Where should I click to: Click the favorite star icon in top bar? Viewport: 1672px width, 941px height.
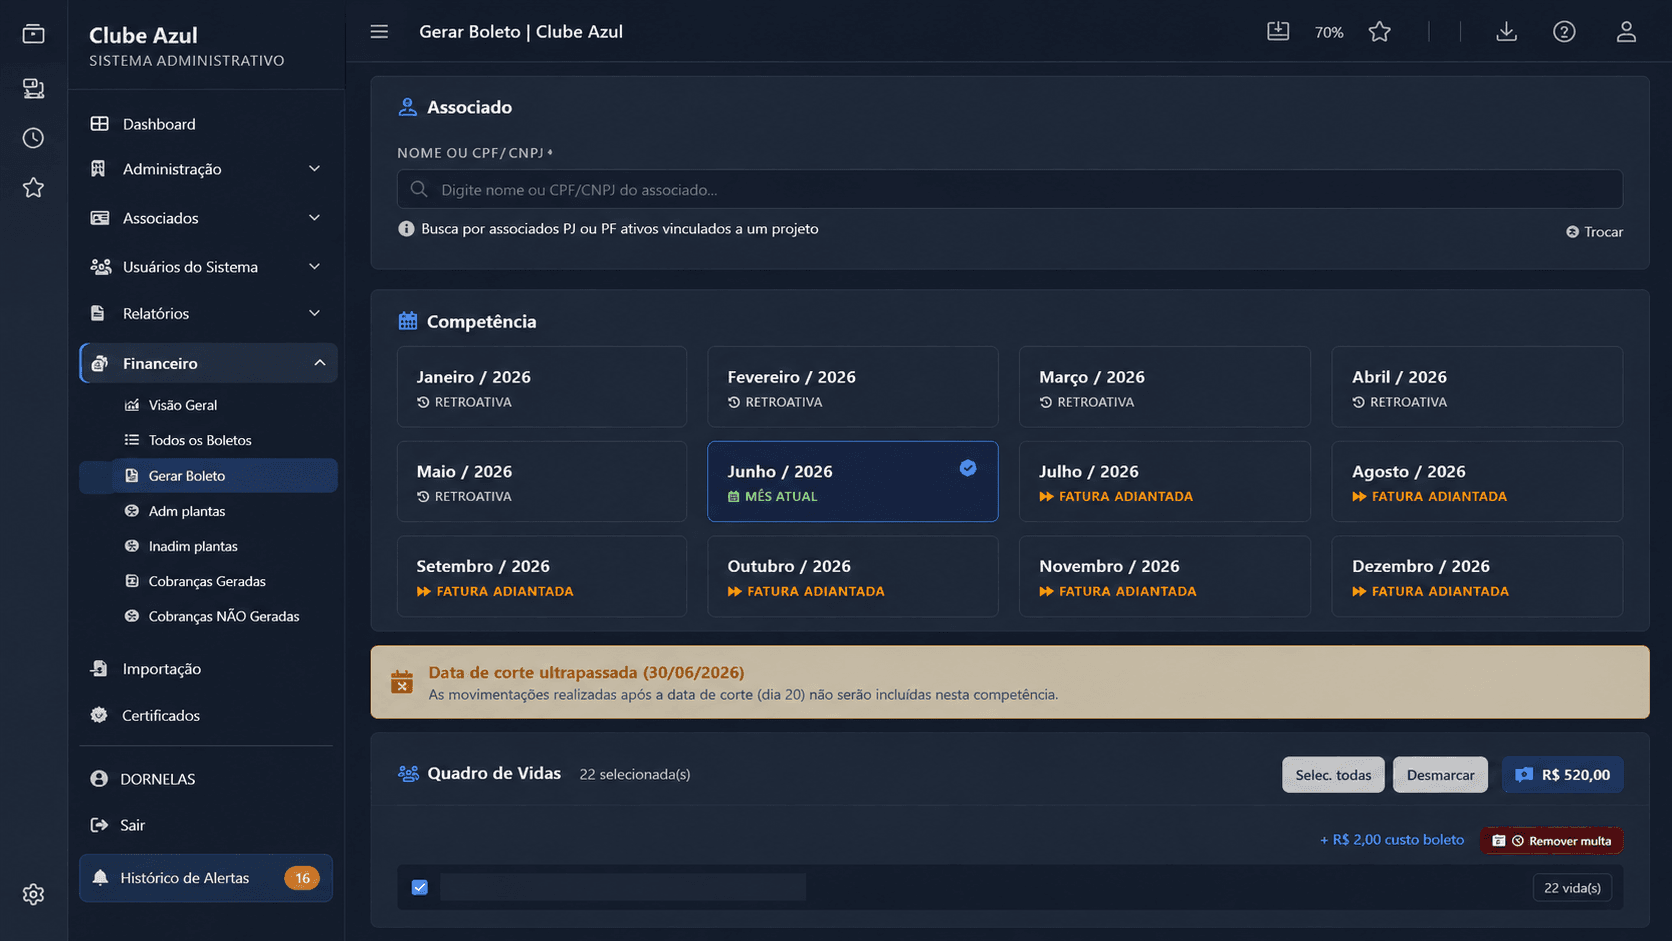(1380, 32)
